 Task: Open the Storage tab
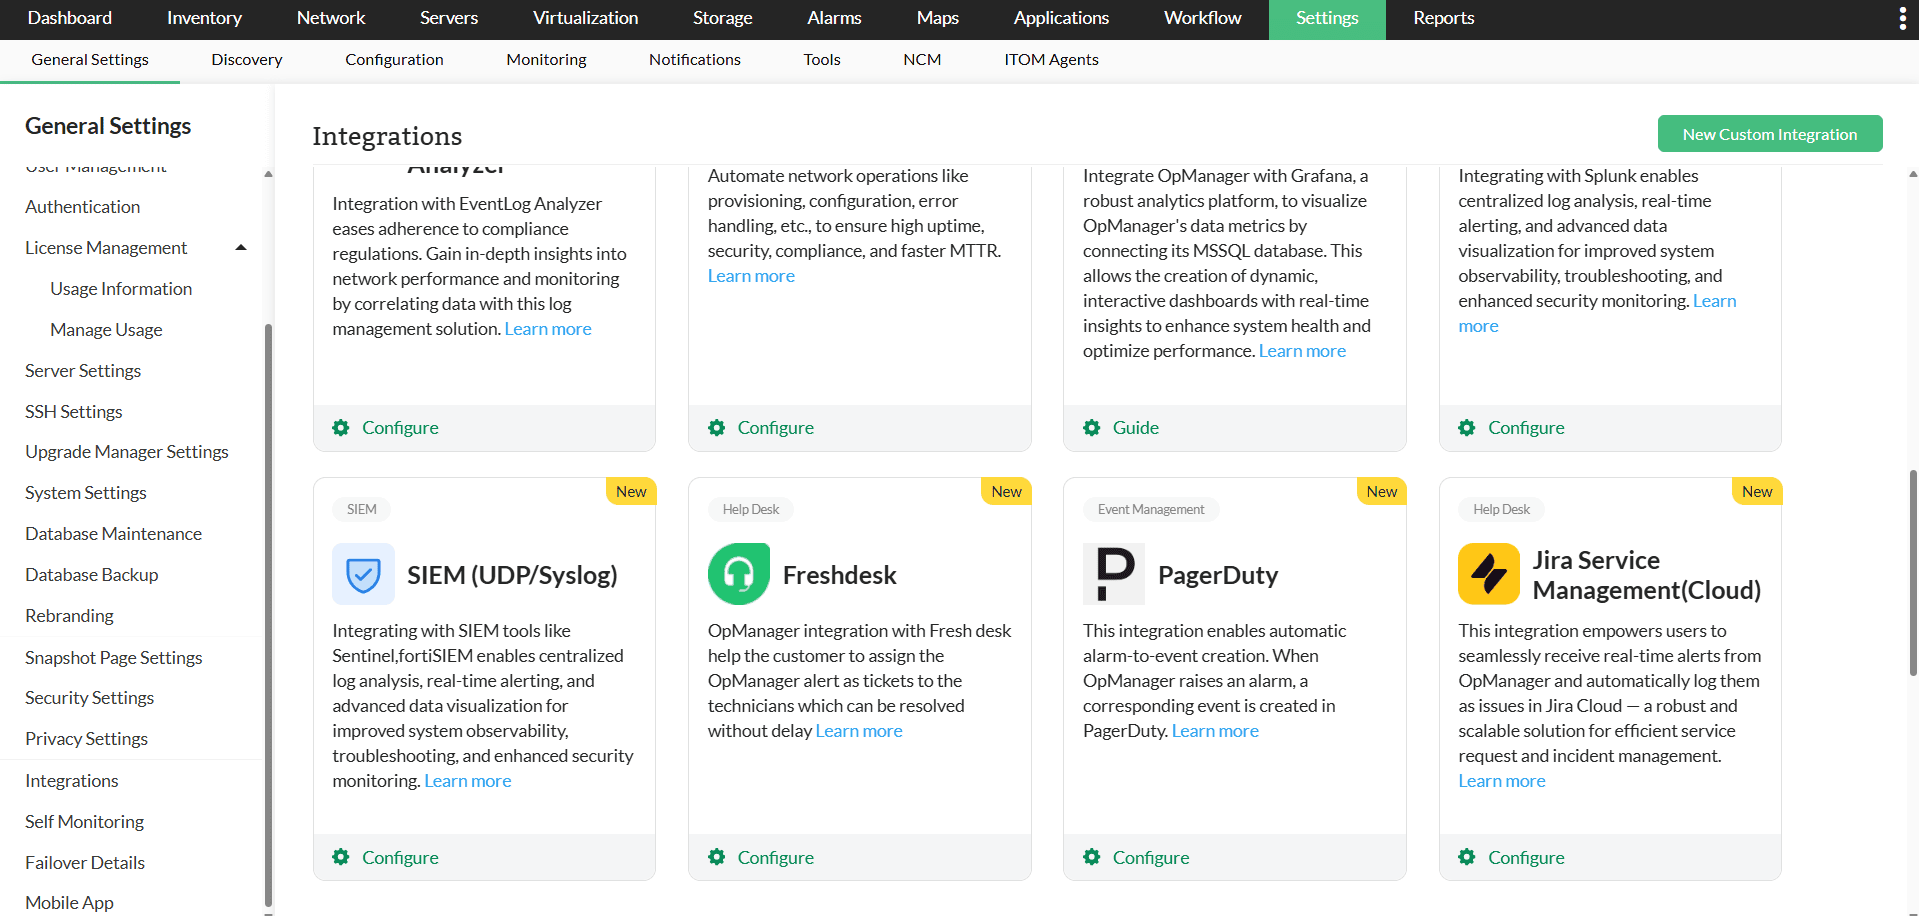722,18
